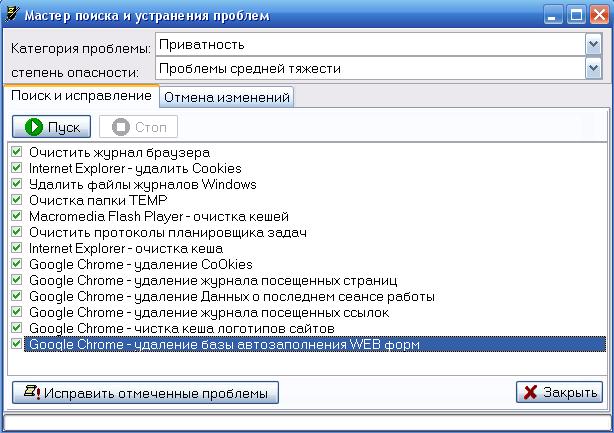
Task: Uncheck 'Macromedia Flash Player - очистка кешей' checkbox
Action: click(16, 216)
